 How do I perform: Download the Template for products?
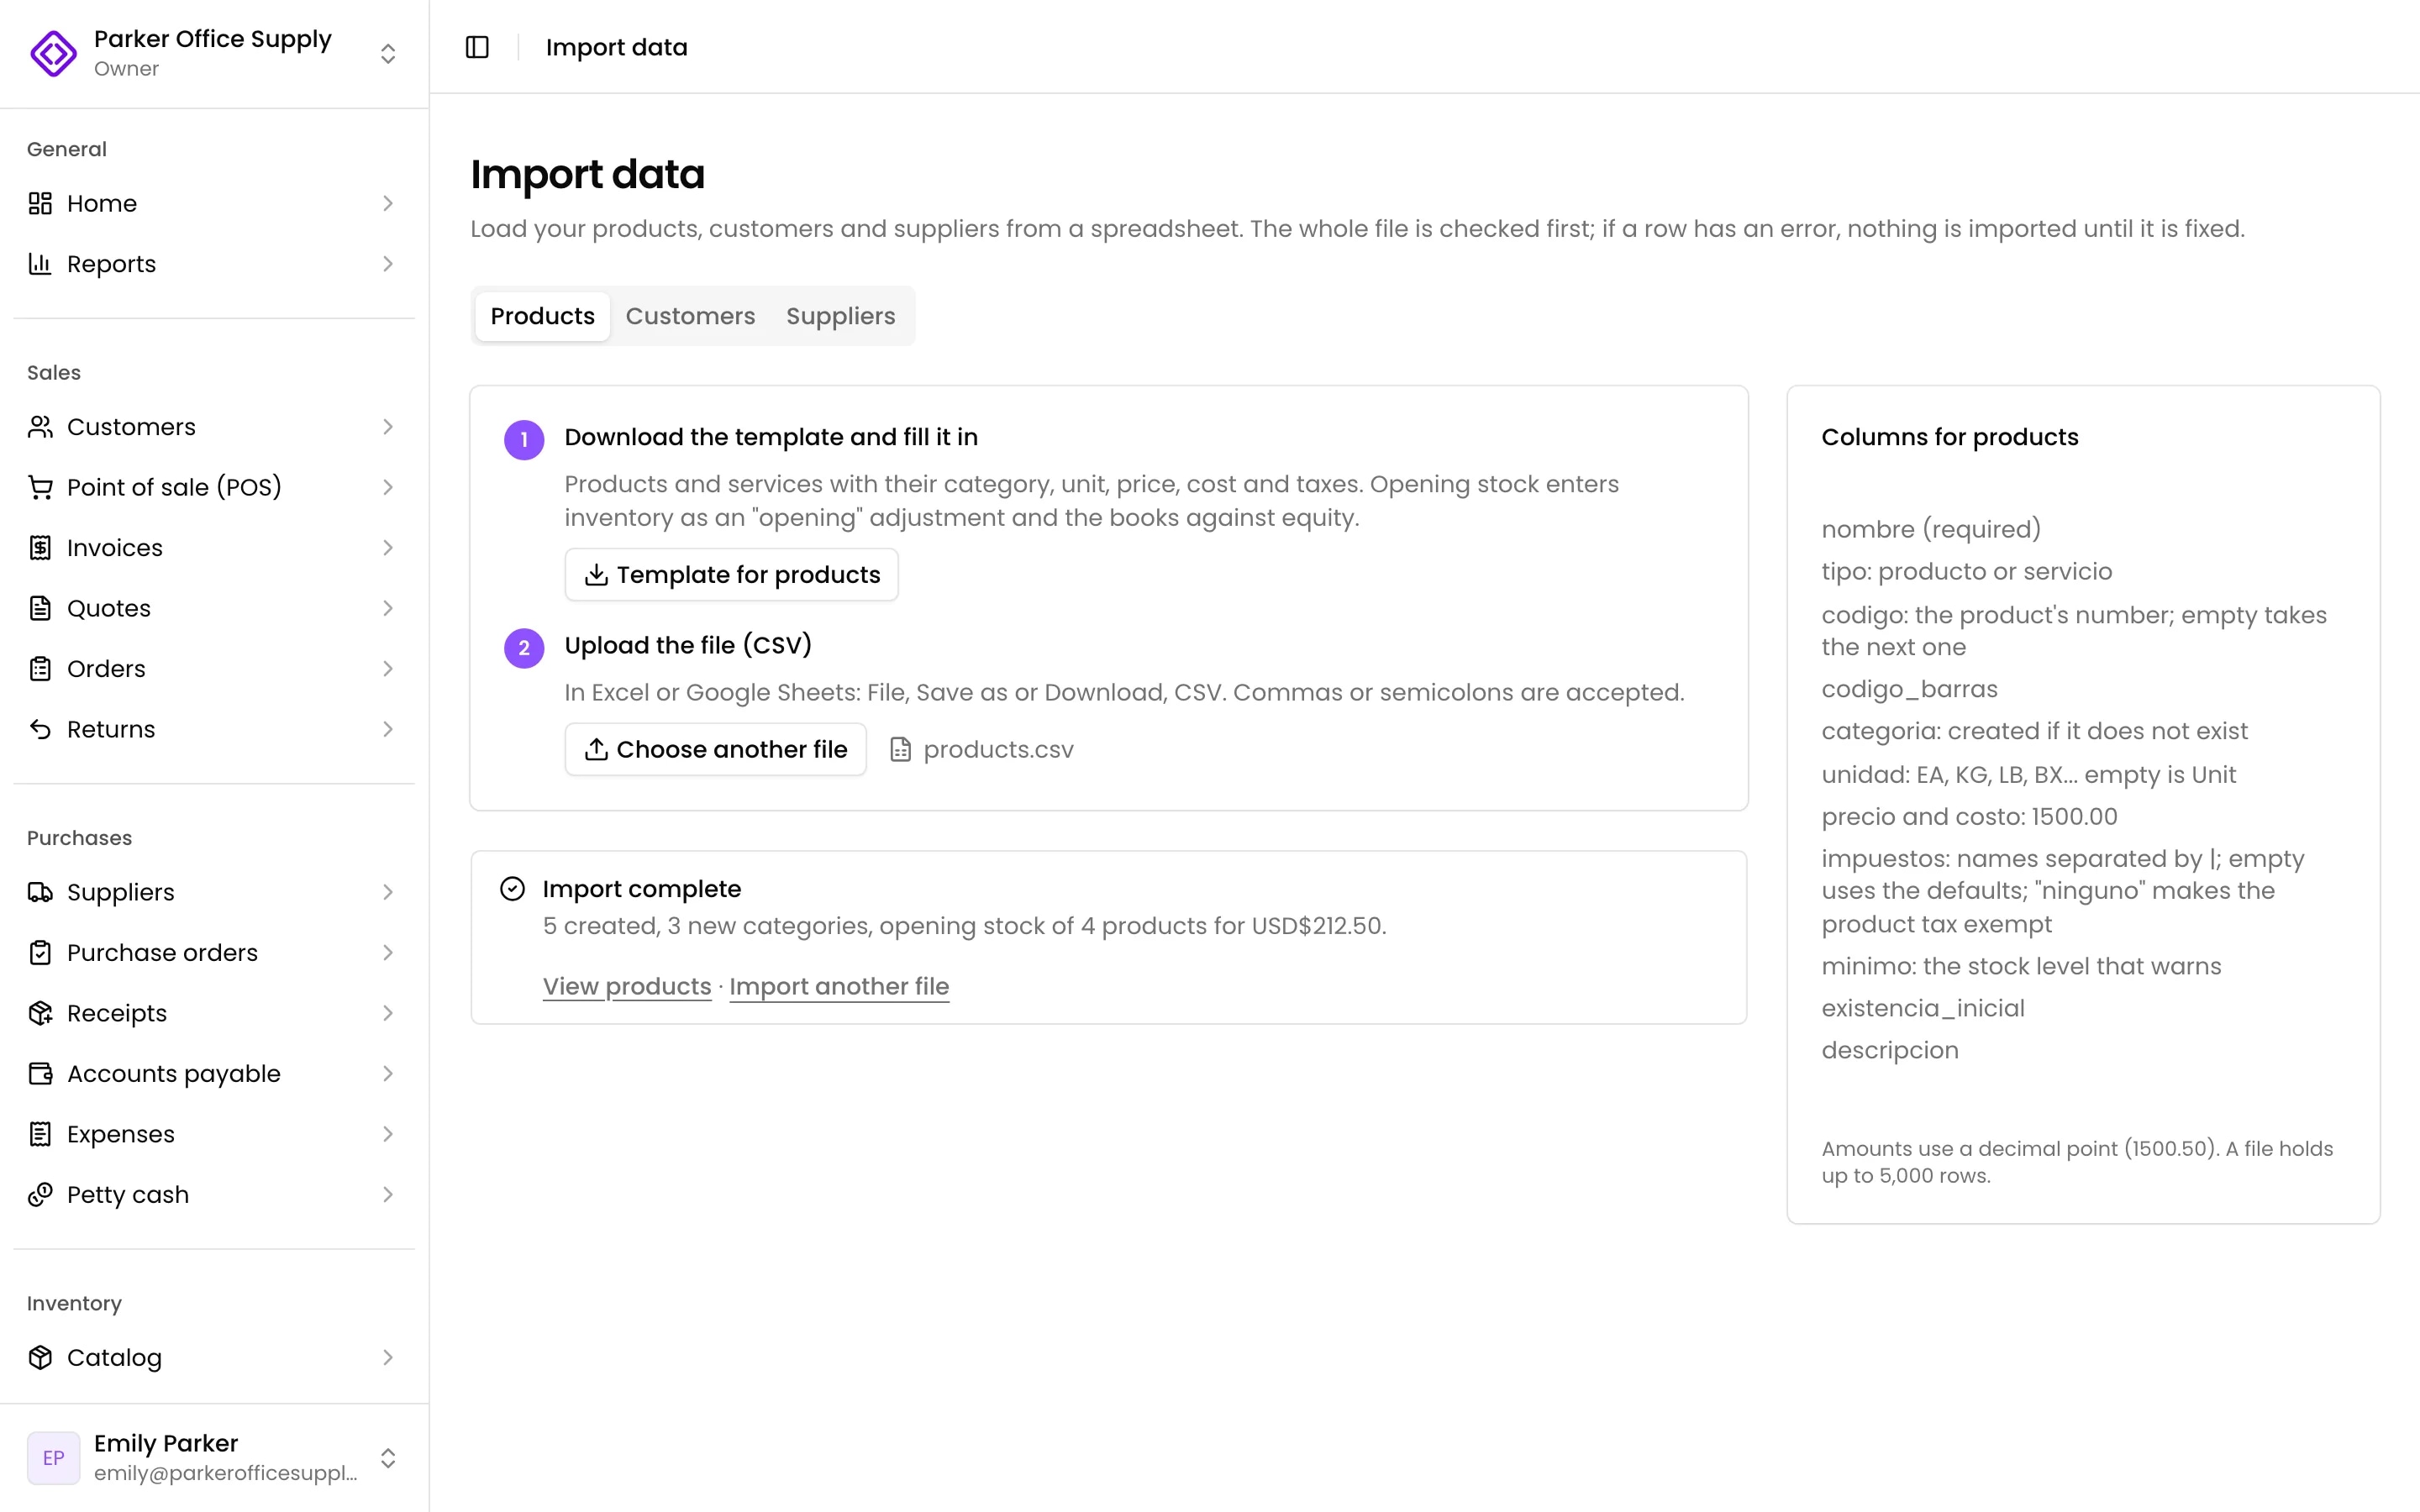(731, 575)
